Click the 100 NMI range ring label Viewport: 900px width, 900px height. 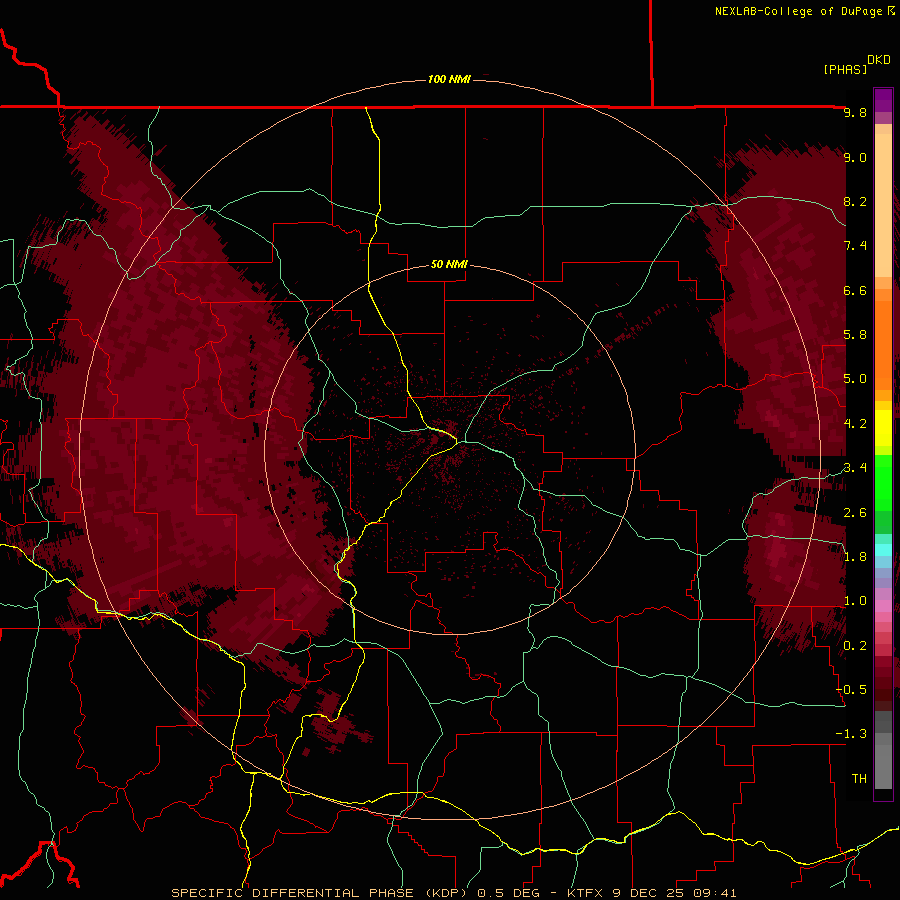pos(449,79)
